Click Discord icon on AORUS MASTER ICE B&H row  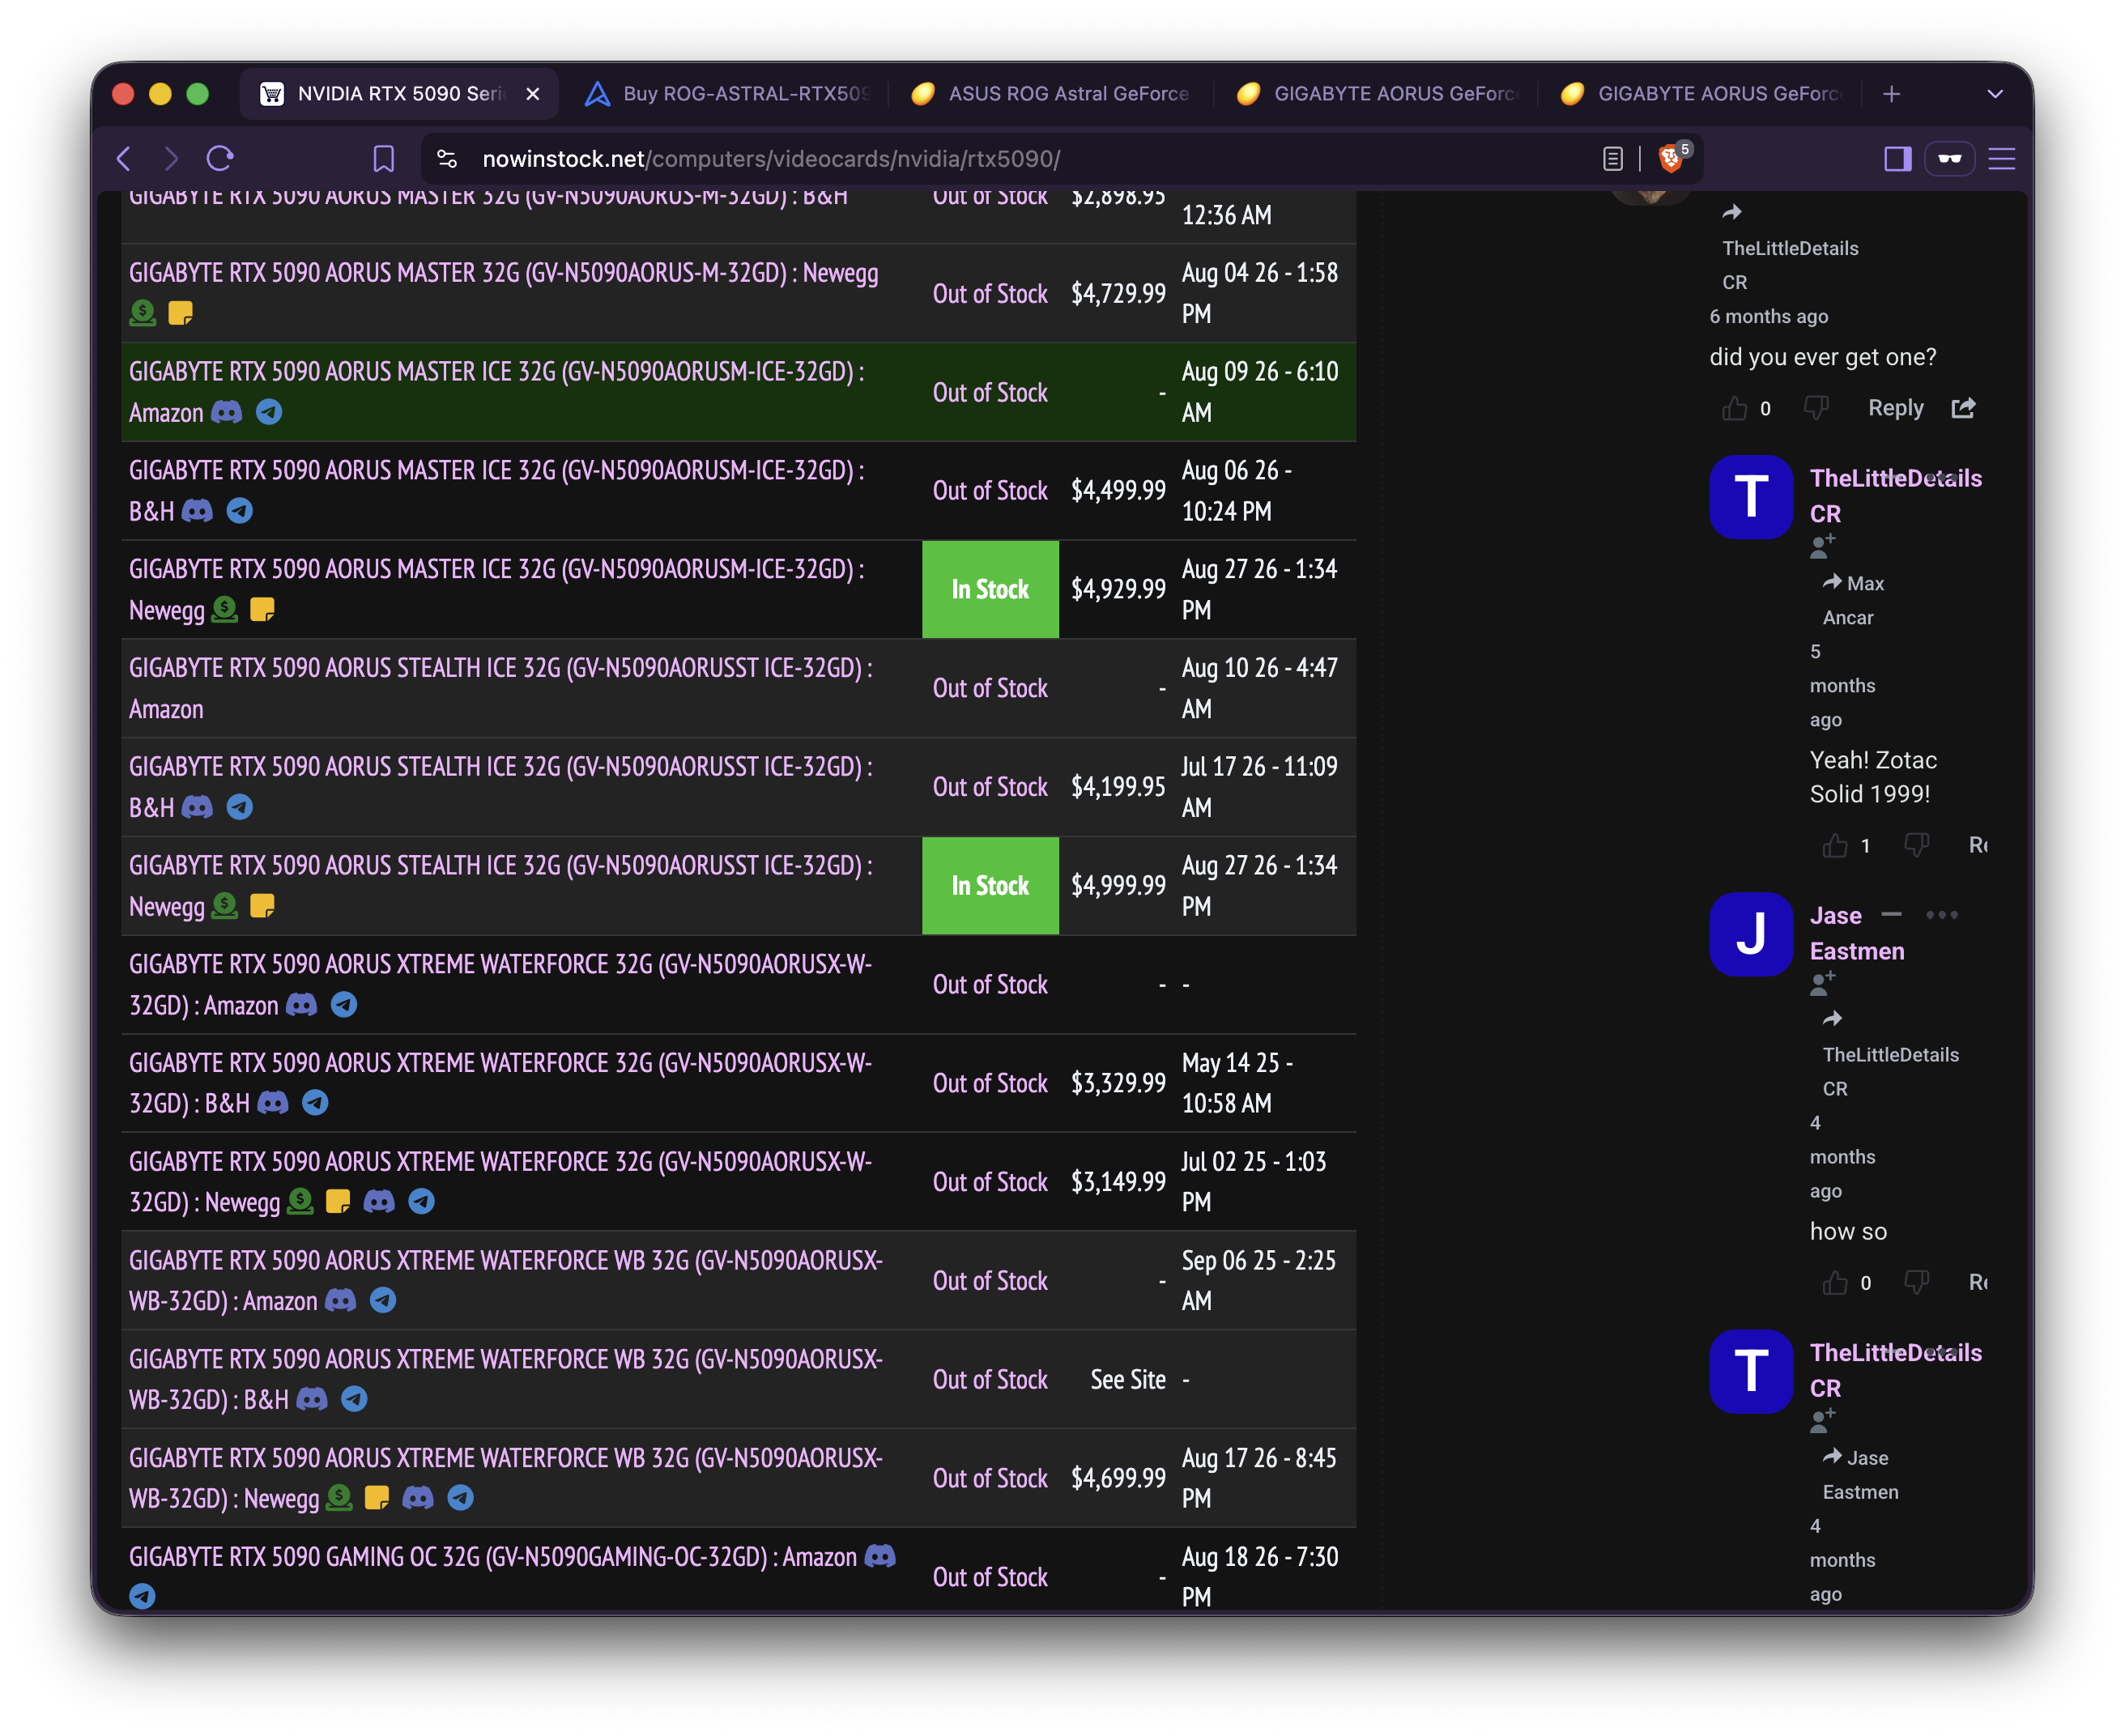pos(197,511)
